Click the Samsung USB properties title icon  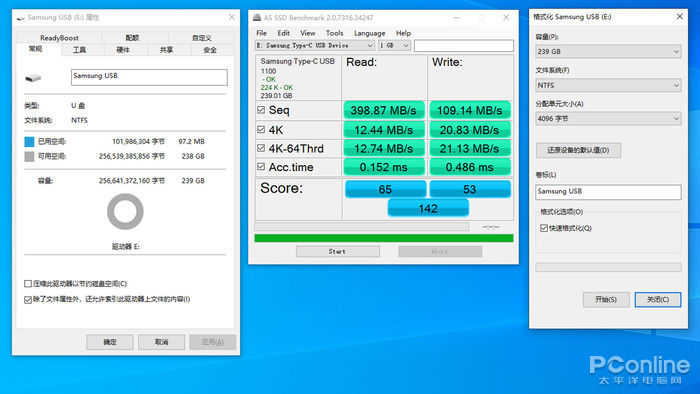(x=21, y=18)
